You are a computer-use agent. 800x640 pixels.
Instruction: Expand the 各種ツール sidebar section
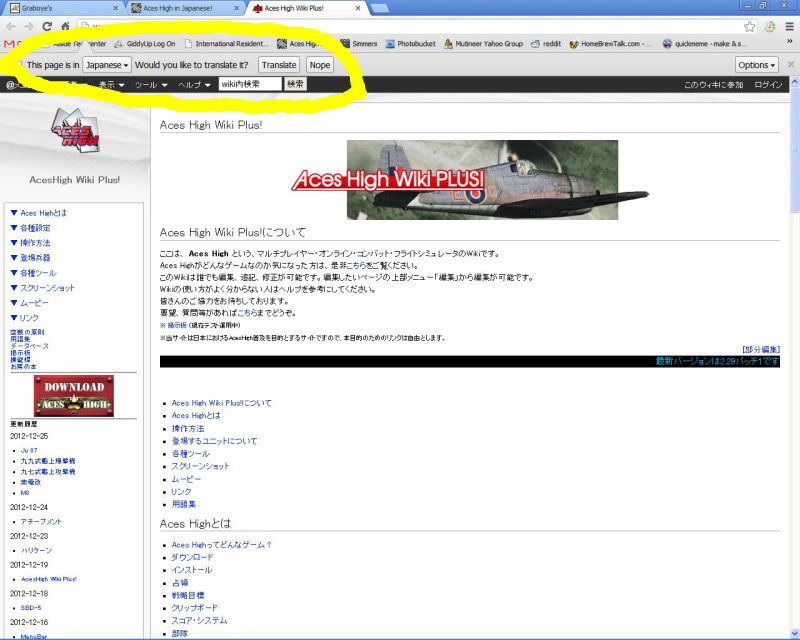pyautogui.click(x=34, y=273)
